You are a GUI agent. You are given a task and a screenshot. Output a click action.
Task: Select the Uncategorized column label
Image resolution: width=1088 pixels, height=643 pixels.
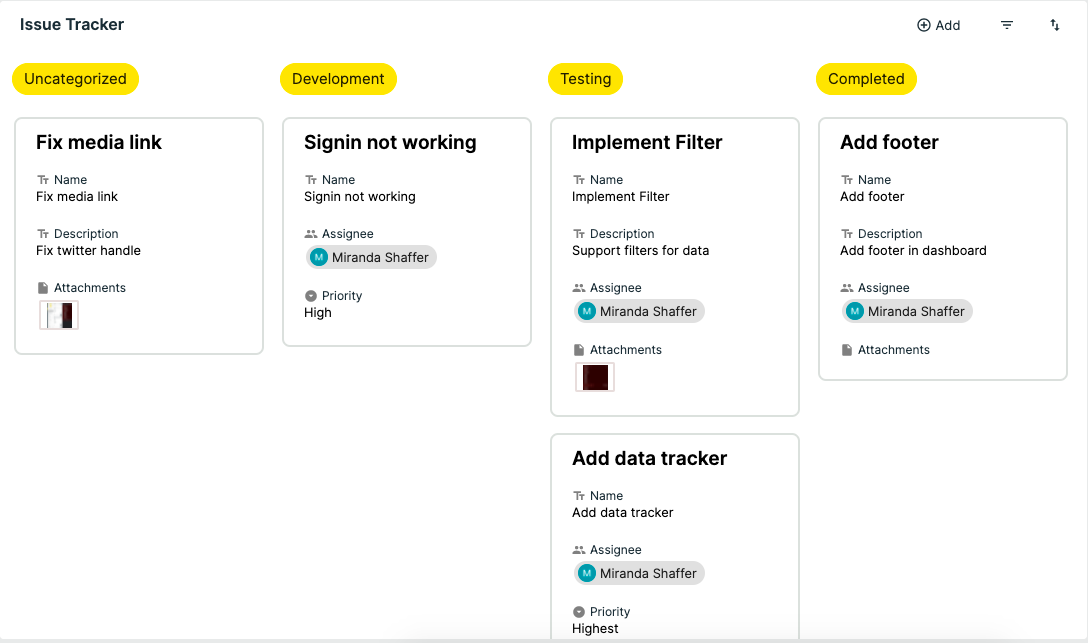[75, 79]
